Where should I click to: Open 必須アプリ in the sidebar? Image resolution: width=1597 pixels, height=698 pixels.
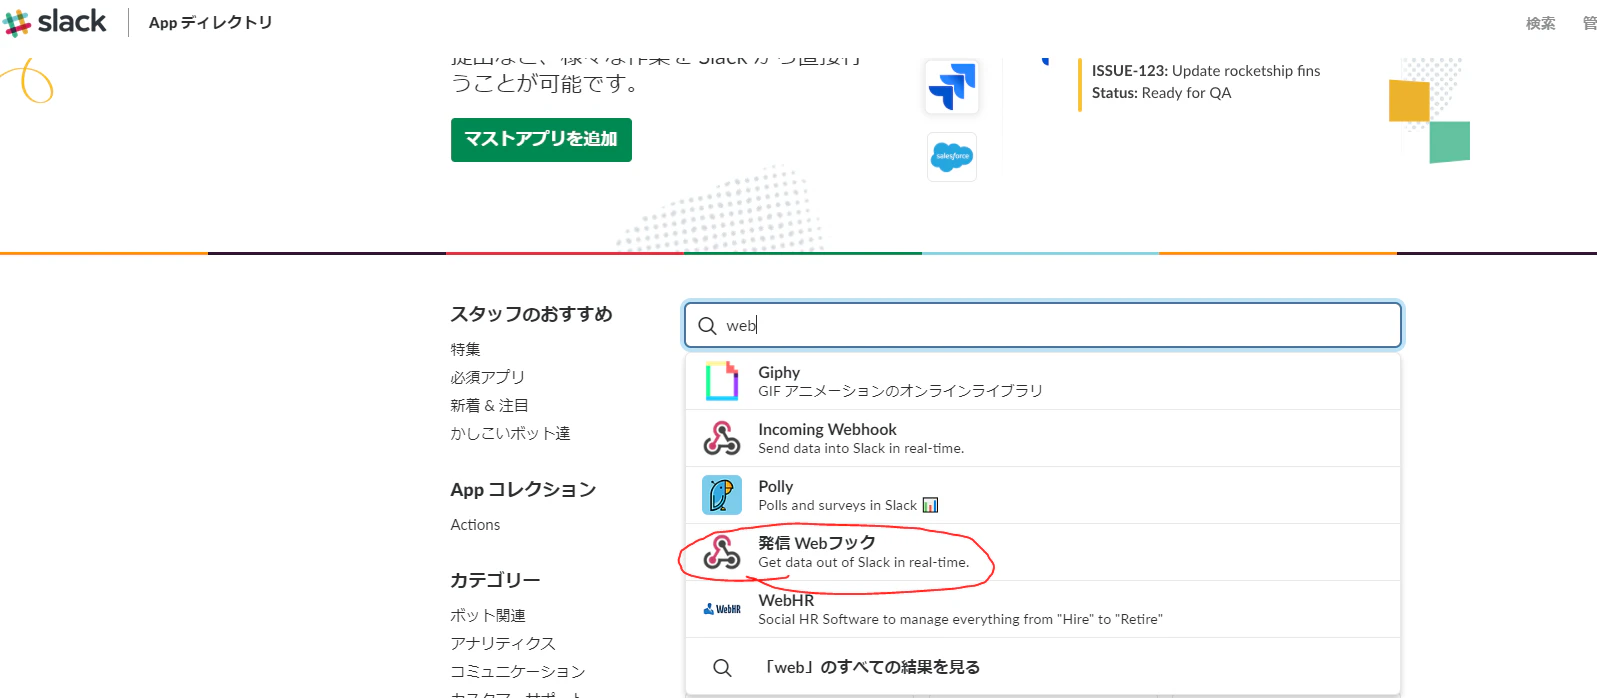coord(488,377)
